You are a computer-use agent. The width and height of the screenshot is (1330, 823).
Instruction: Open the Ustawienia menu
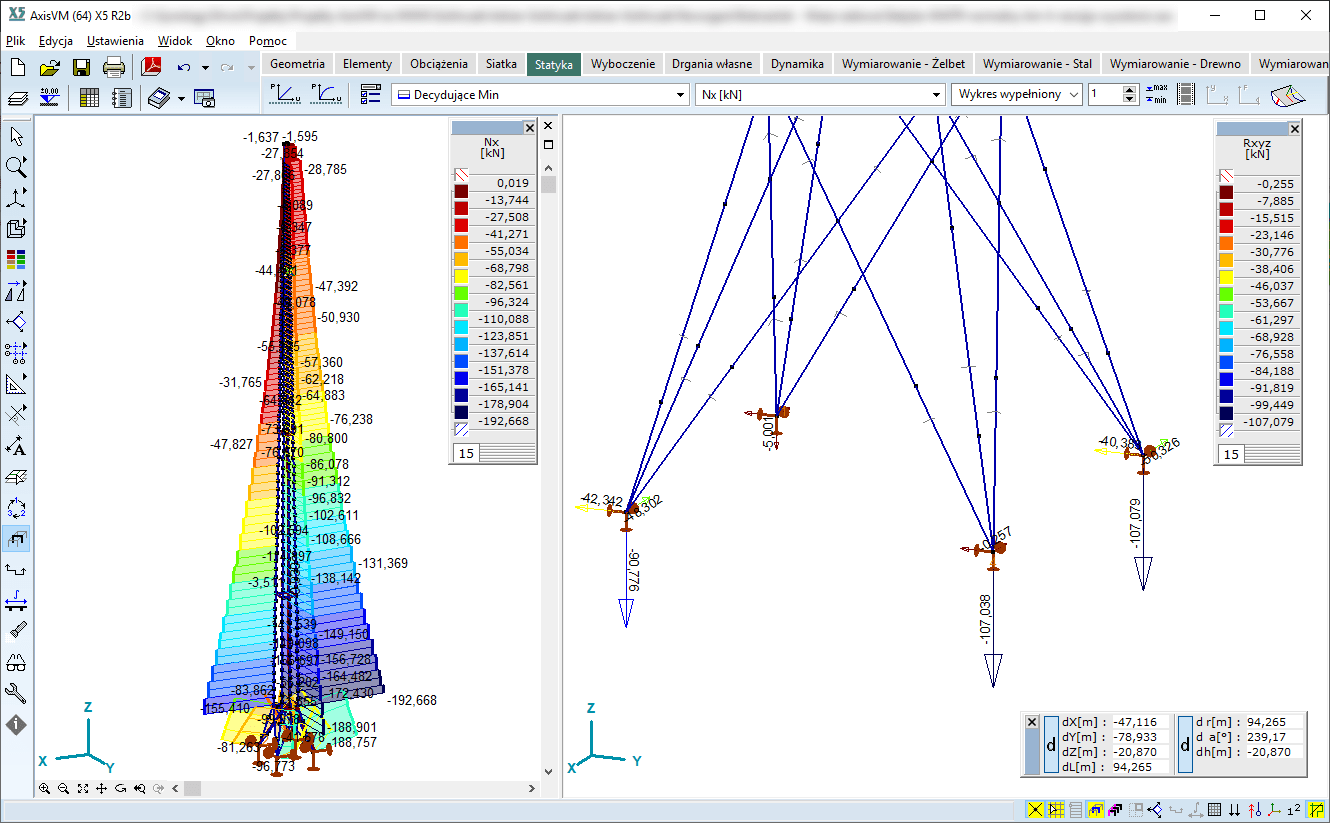pyautogui.click(x=115, y=41)
